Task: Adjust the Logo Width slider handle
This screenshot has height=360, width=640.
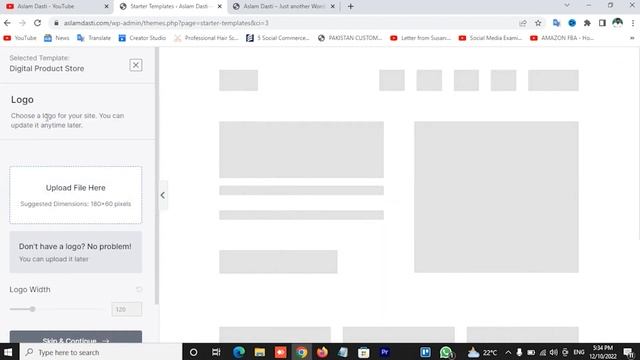Action: coord(33,309)
